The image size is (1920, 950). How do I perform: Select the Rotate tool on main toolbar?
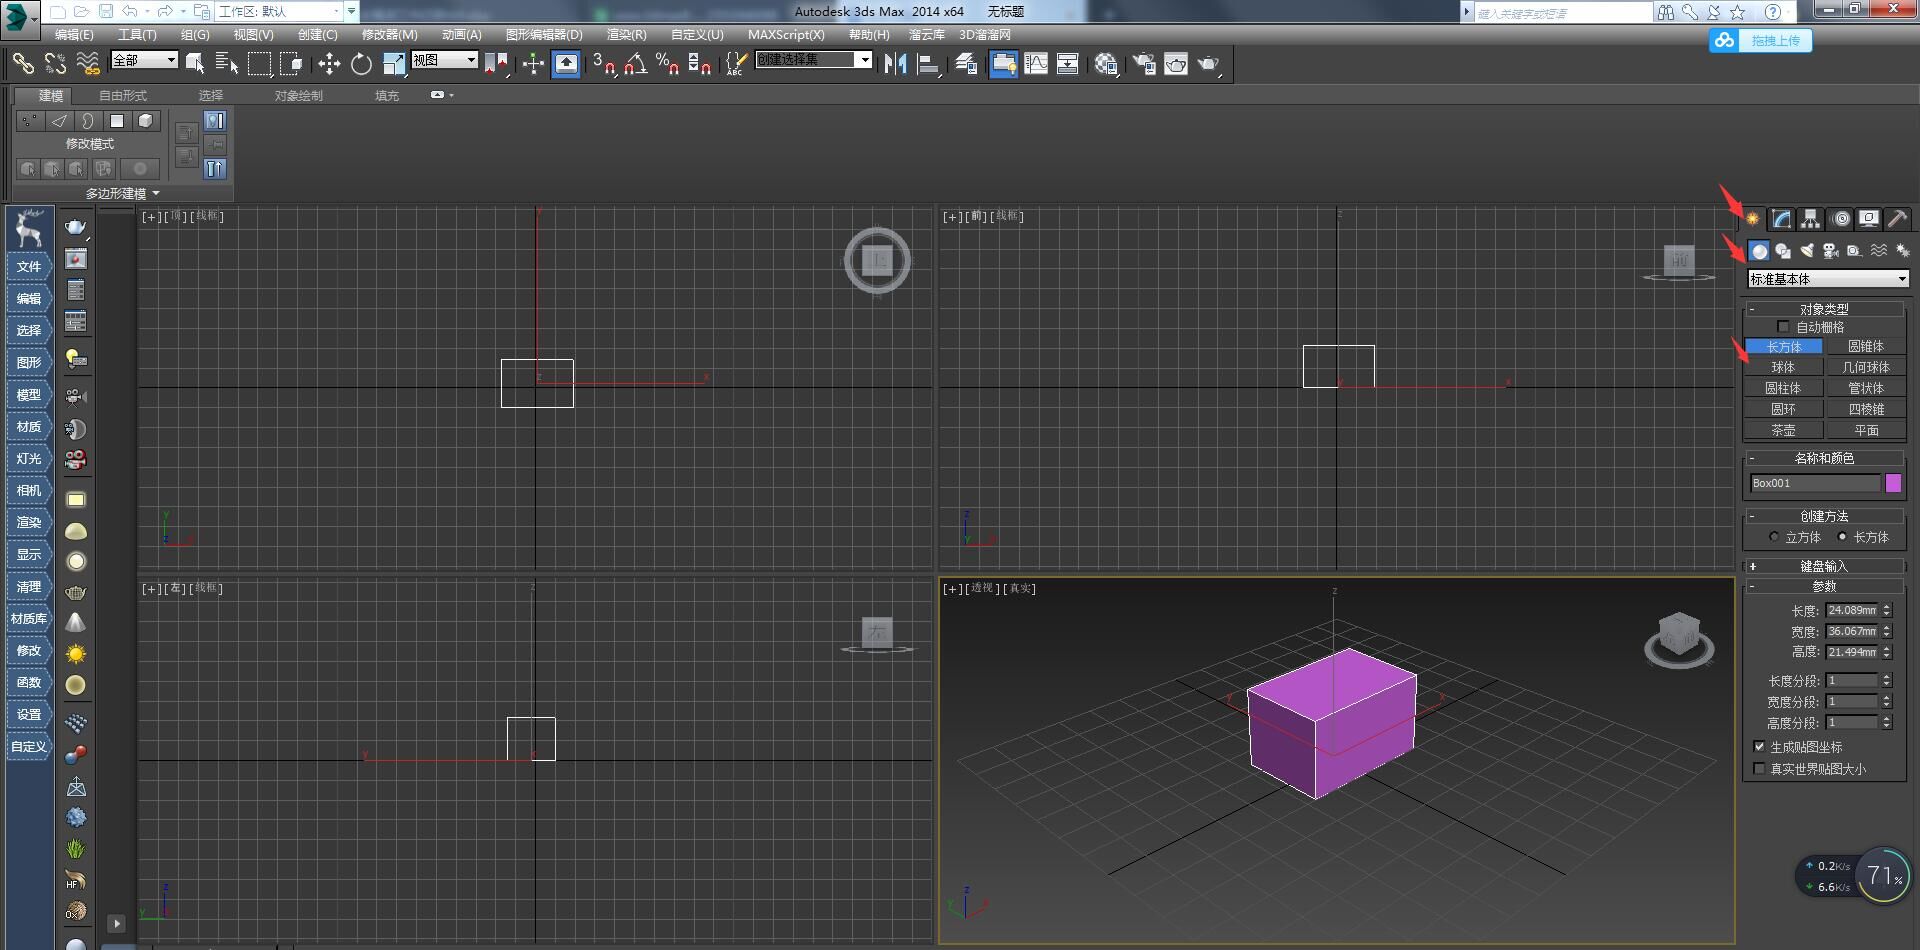pos(360,64)
